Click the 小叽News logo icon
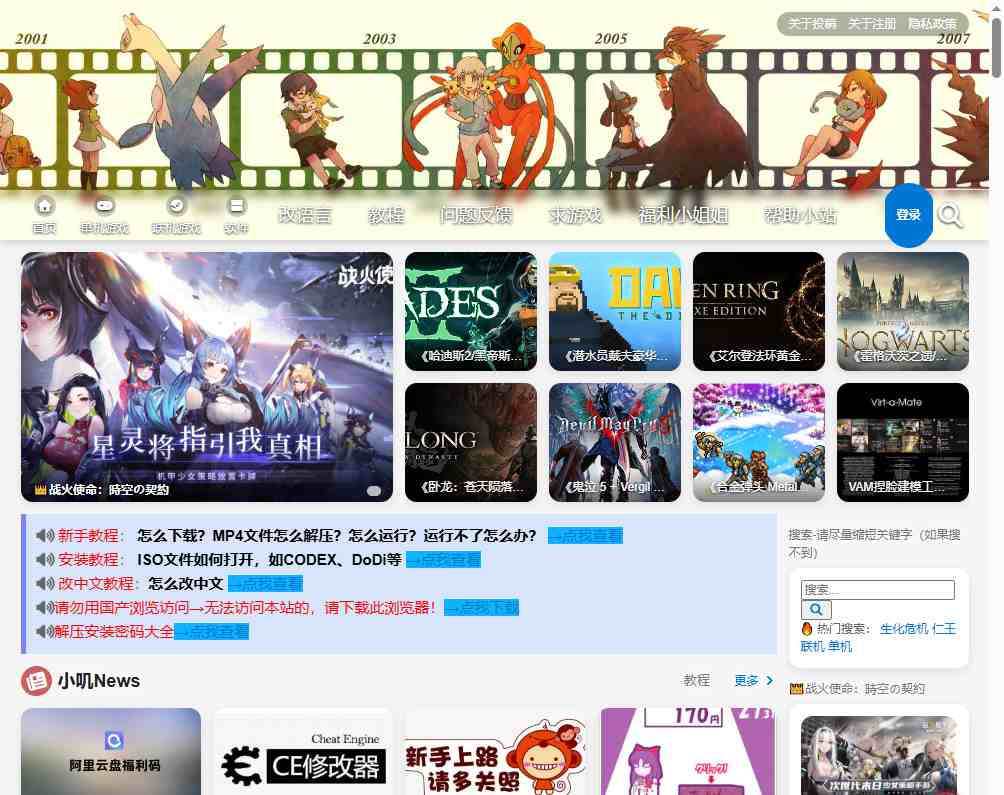Screen dimensions: 1004x795 pos(36,681)
